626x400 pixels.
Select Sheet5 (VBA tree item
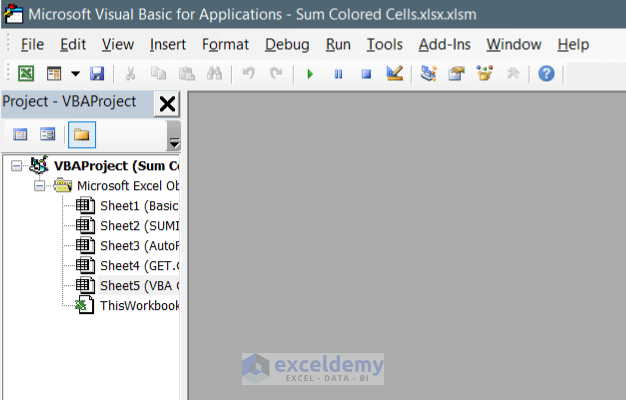pyautogui.click(x=139, y=285)
